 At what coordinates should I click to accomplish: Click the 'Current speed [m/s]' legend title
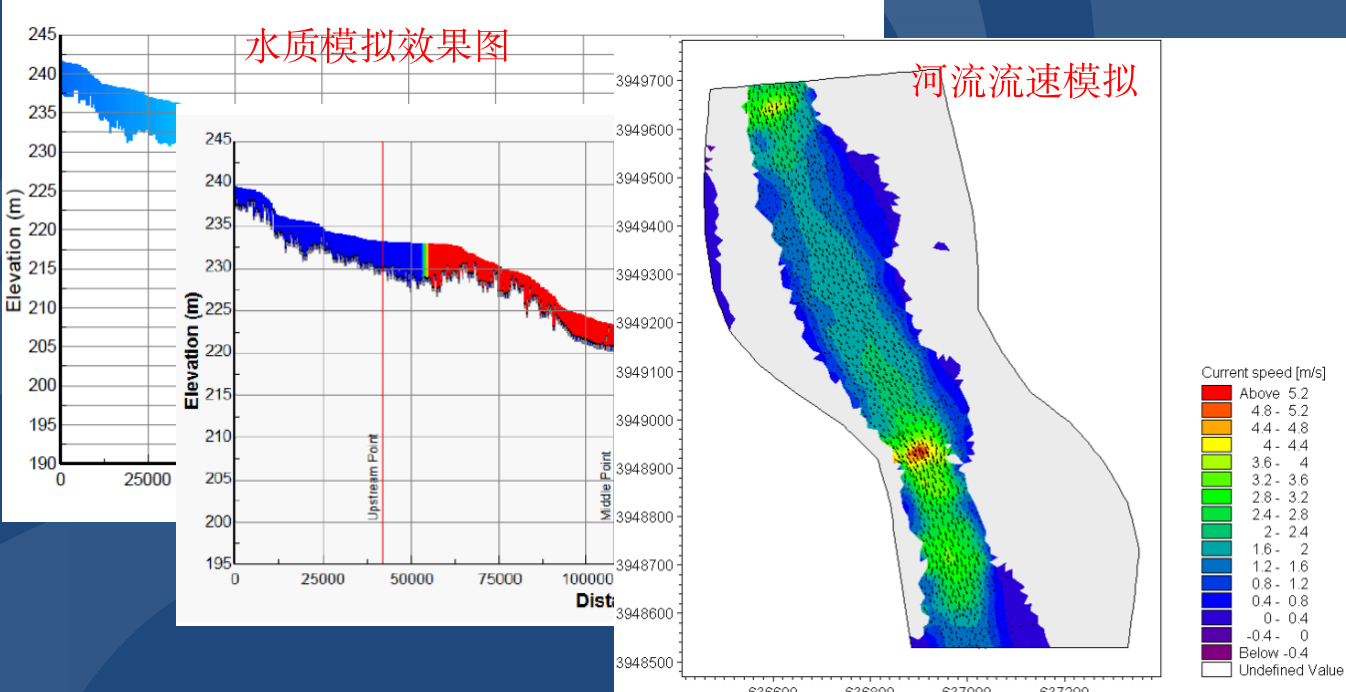click(x=1263, y=373)
